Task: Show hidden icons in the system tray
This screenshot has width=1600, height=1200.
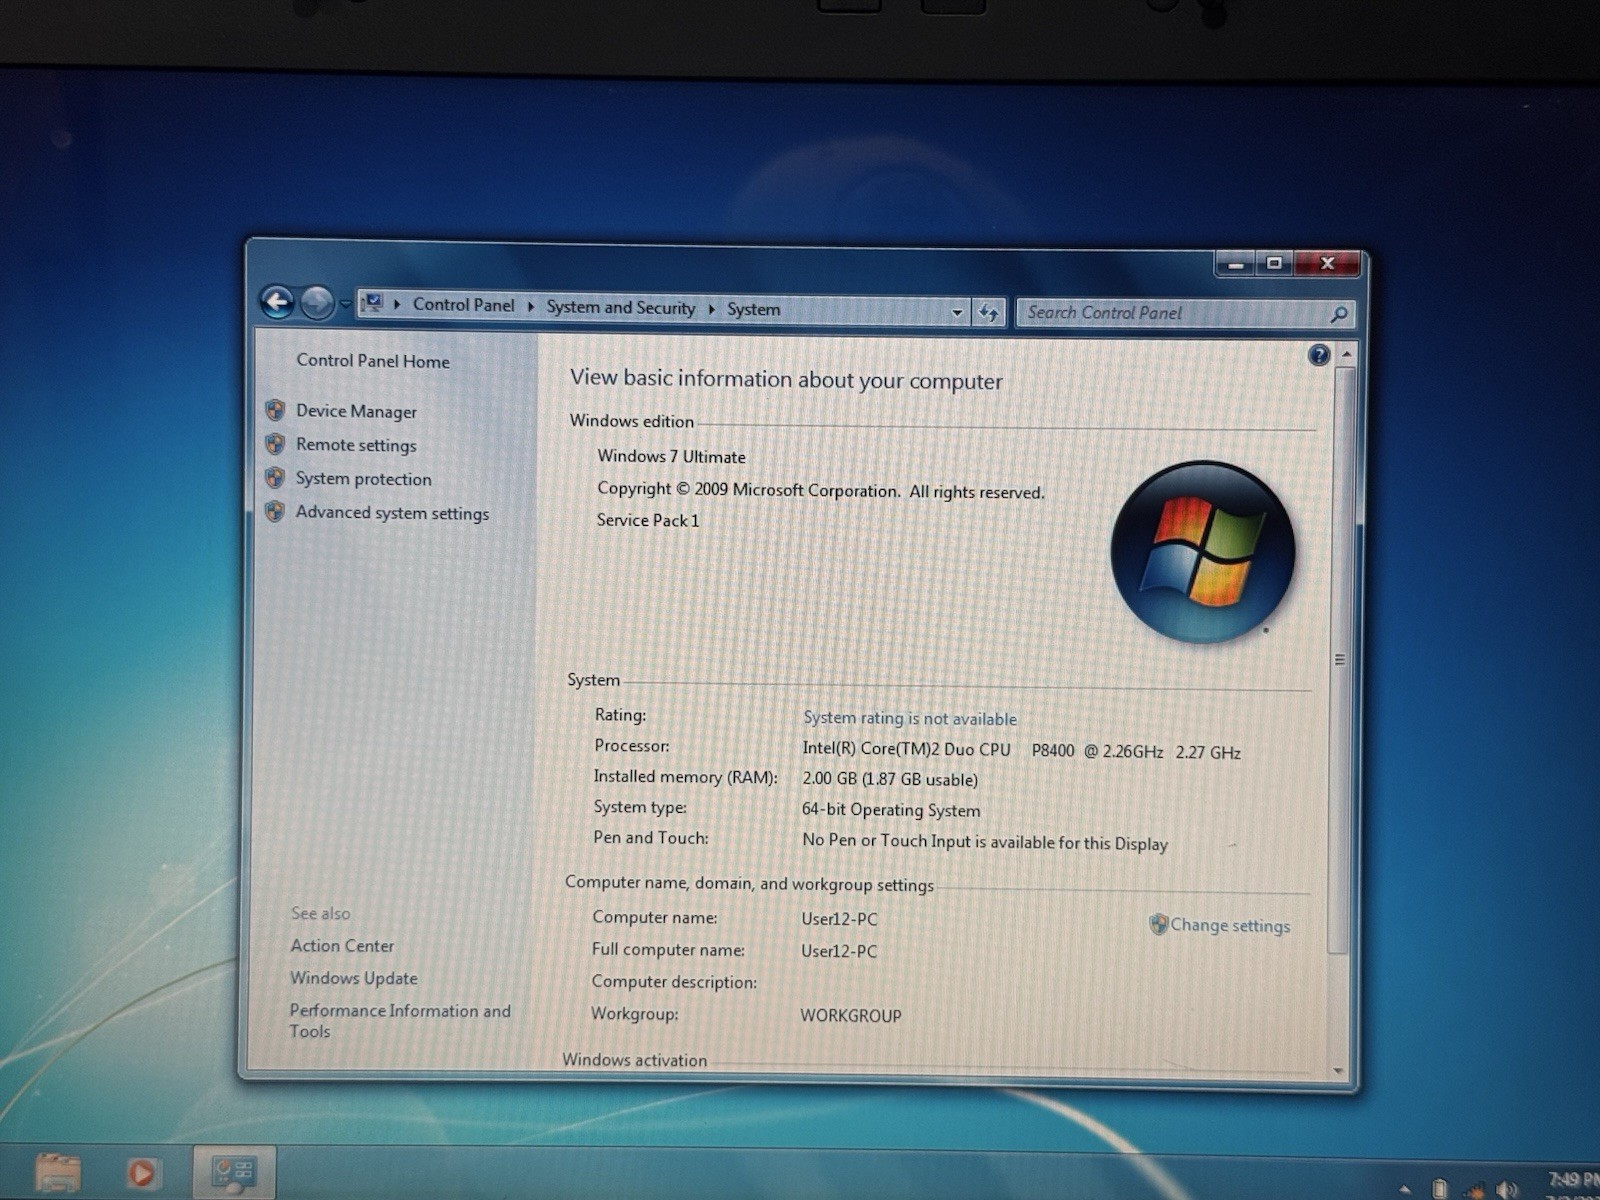Action: tap(1405, 1189)
